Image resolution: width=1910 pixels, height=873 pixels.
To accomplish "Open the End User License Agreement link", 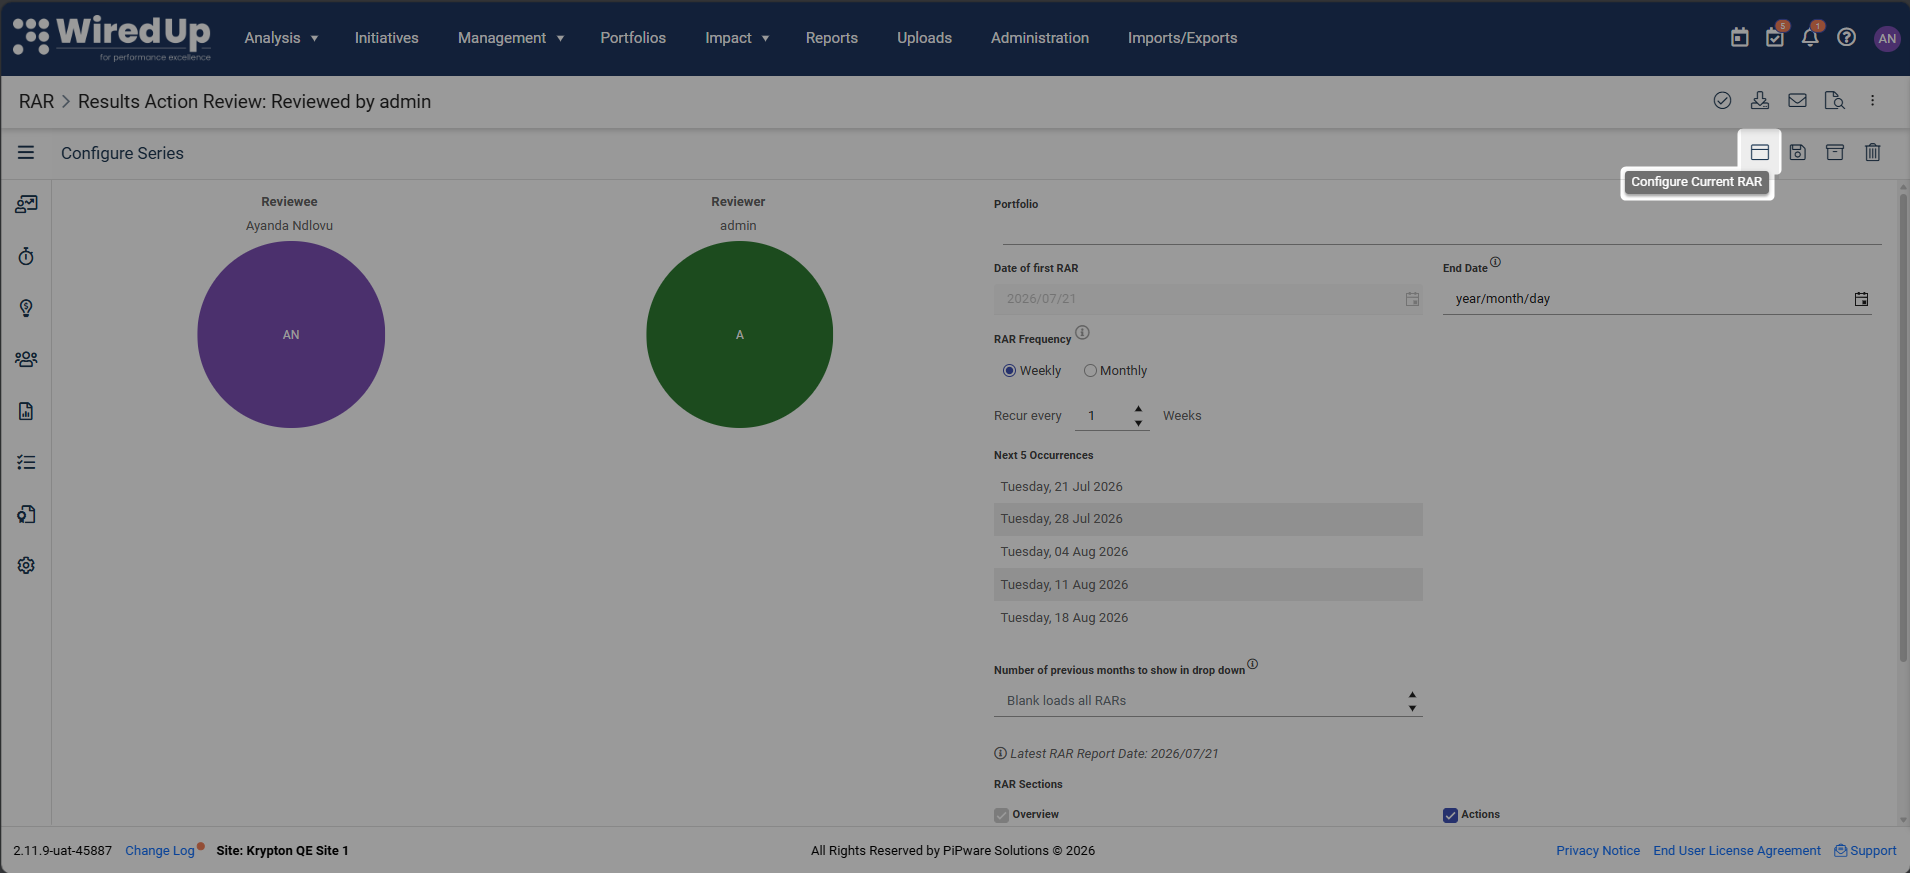I will (x=1737, y=851).
